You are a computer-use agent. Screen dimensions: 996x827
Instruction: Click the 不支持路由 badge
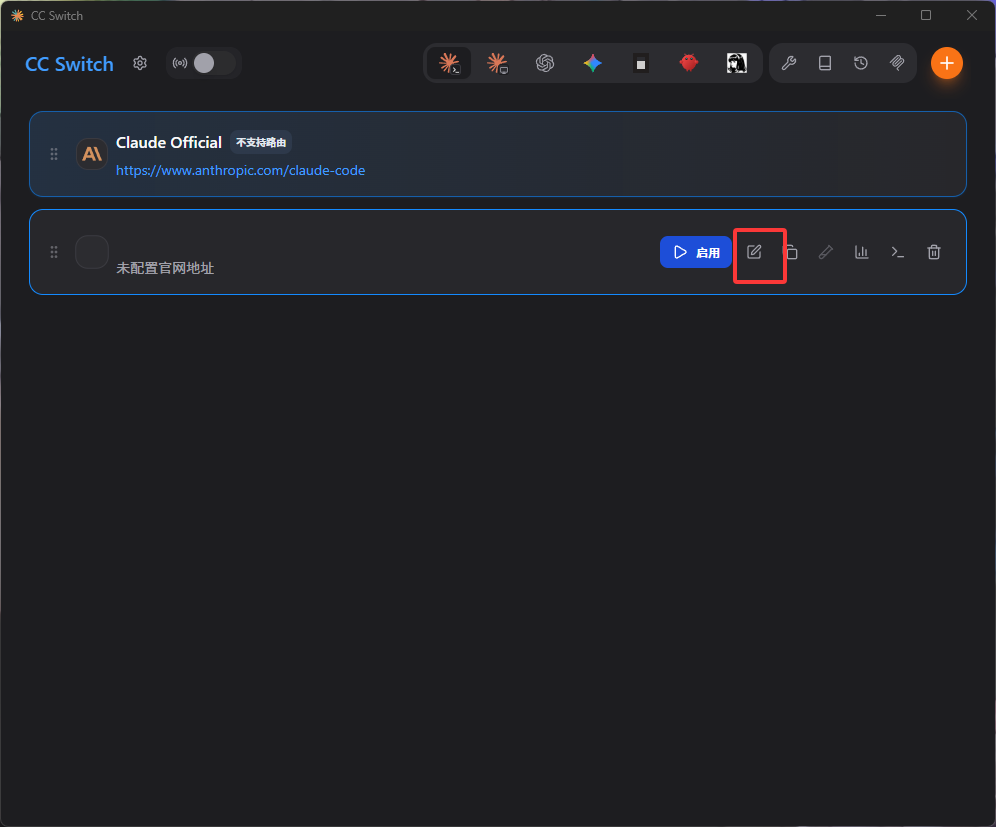(261, 142)
